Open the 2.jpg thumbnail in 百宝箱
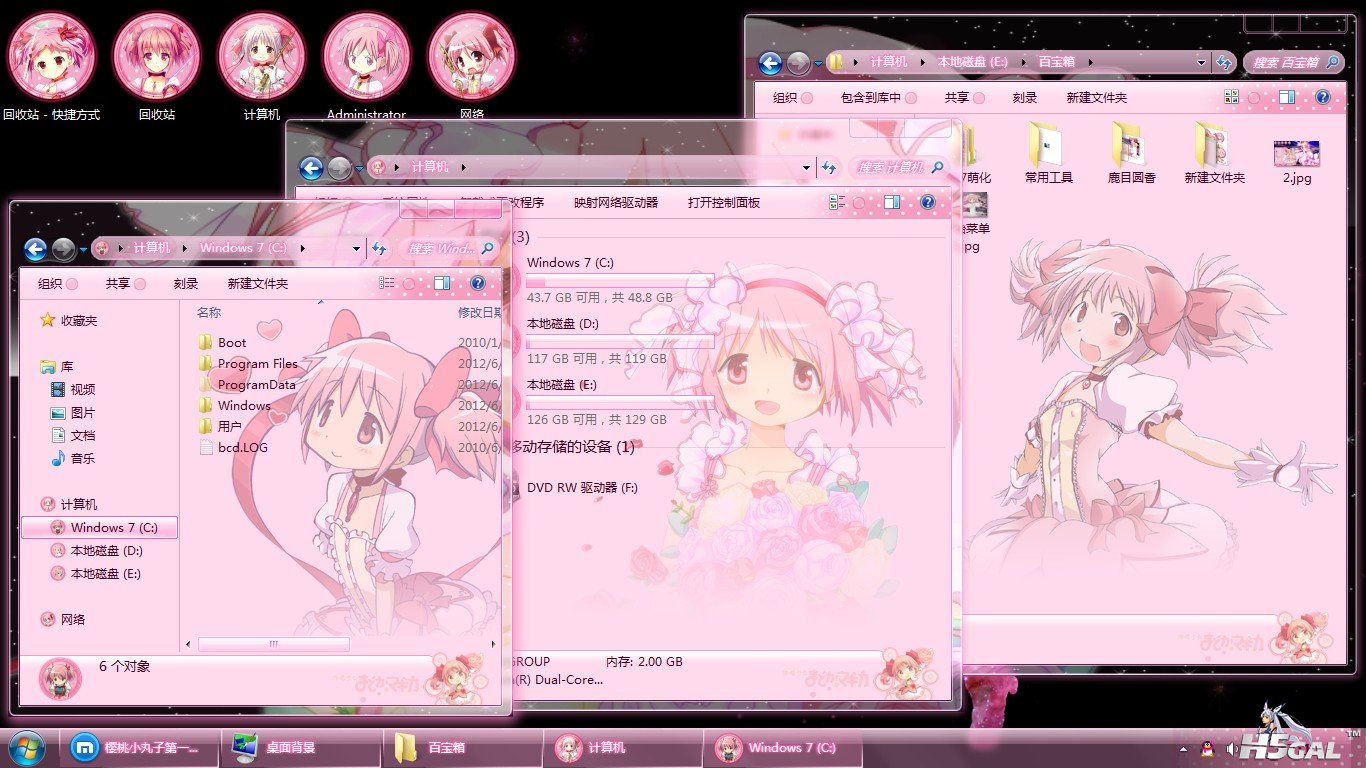1366x768 pixels. point(1297,160)
